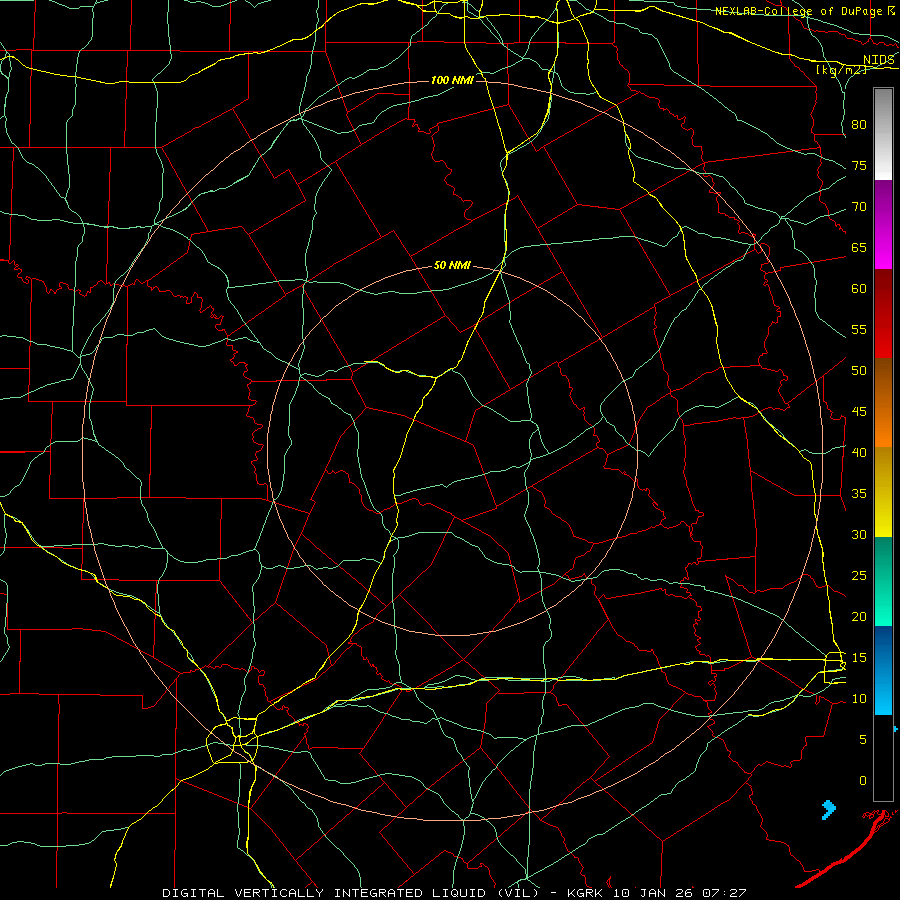Pick the yellow segment of the color bar

click(883, 492)
